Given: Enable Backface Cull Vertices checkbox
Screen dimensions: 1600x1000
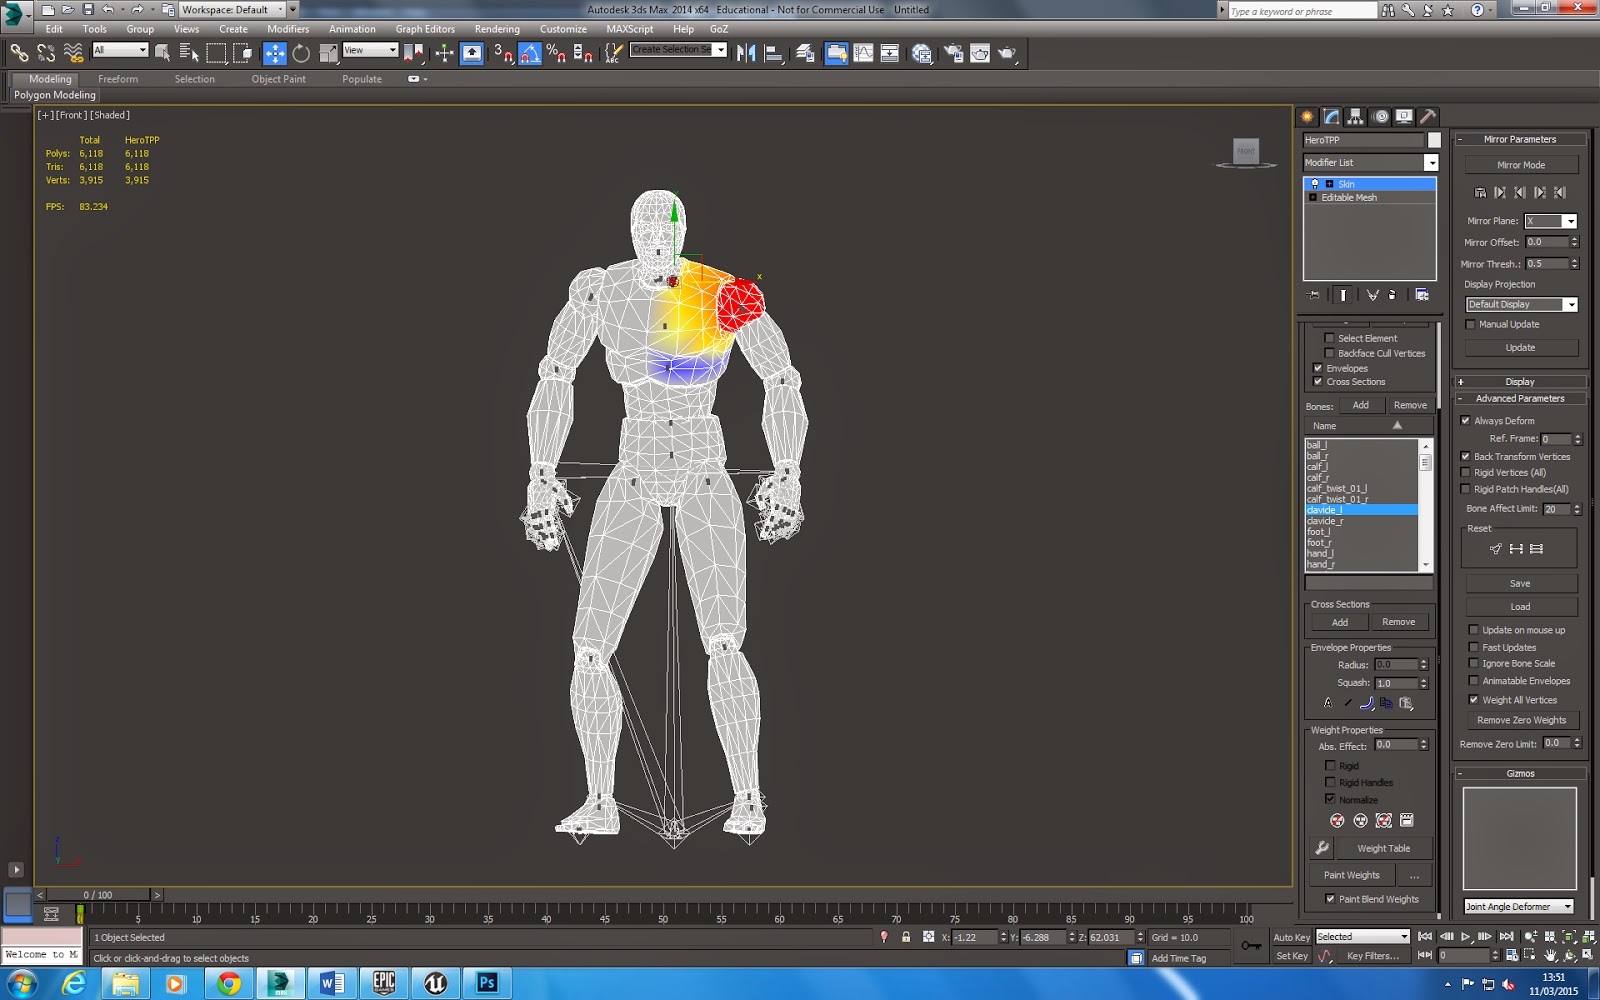Looking at the screenshot, I should [x=1329, y=353].
